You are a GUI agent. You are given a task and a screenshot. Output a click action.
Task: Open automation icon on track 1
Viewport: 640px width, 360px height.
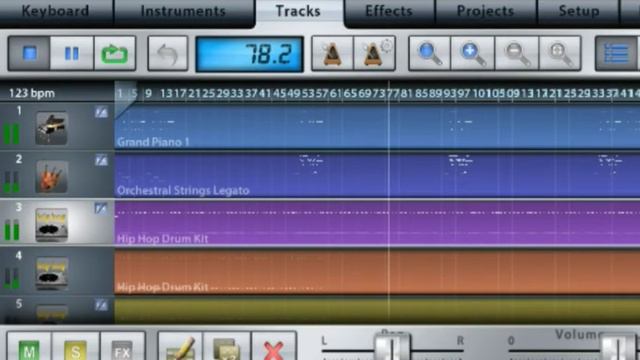(101, 112)
